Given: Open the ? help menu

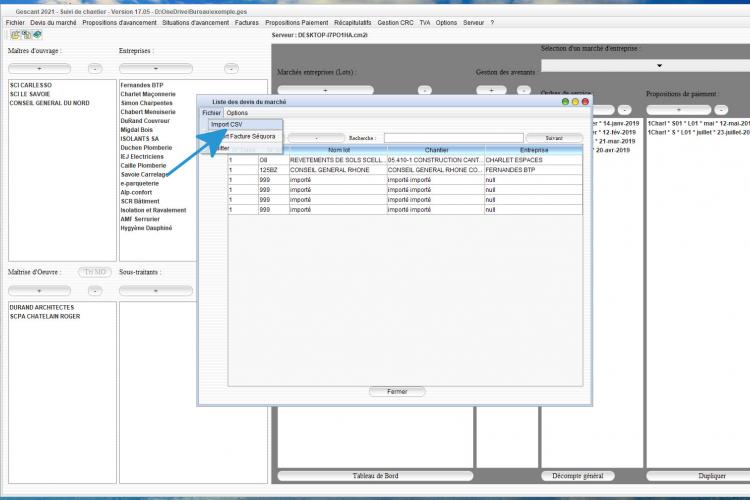Looking at the screenshot, I should coord(492,22).
